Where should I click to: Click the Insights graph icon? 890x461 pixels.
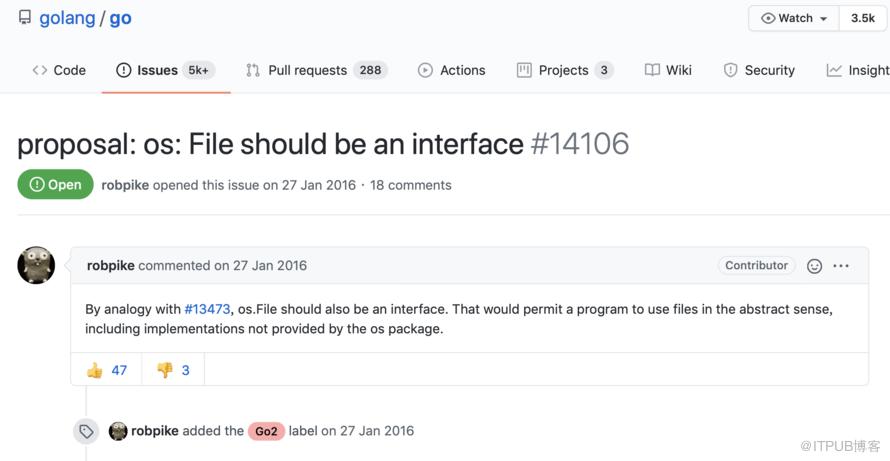tap(834, 70)
